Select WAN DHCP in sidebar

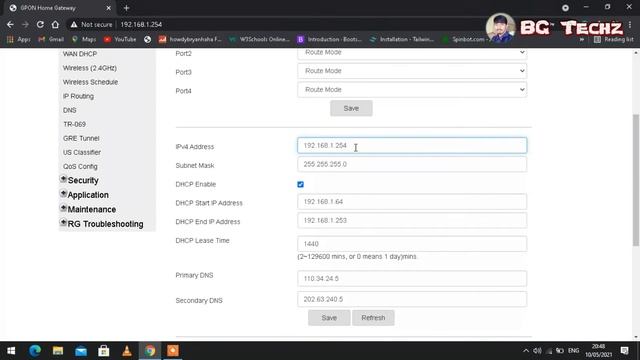point(80,54)
